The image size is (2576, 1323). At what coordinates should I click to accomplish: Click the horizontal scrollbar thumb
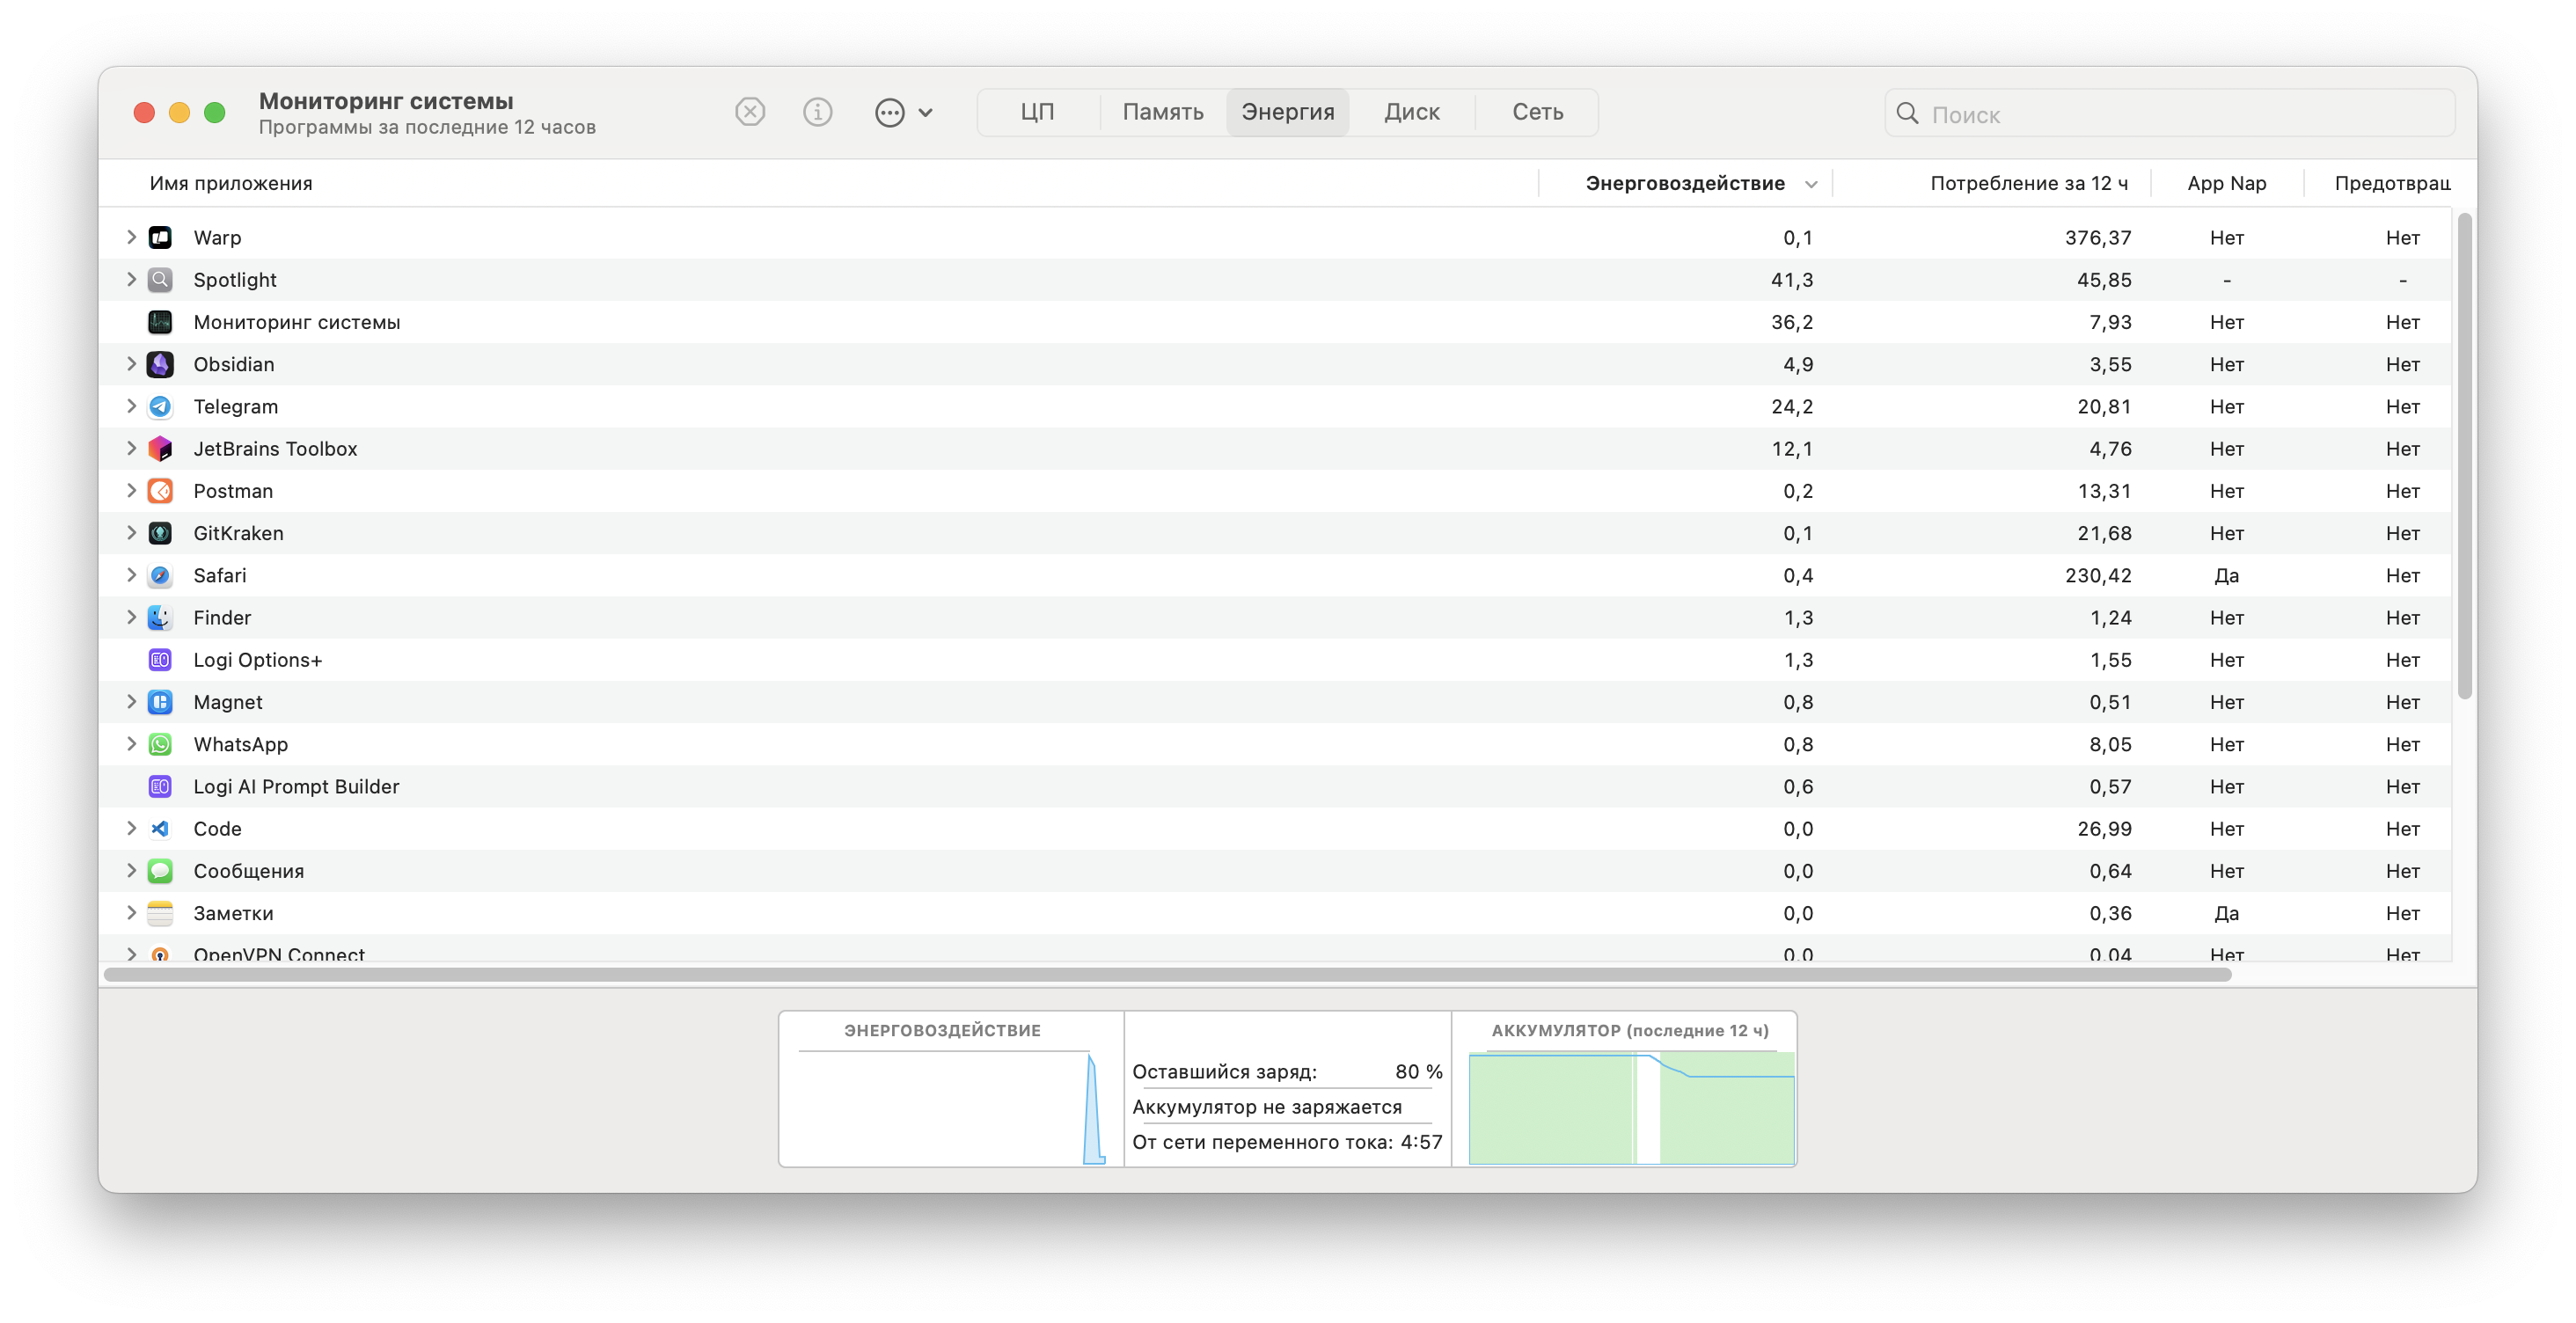1167,974
